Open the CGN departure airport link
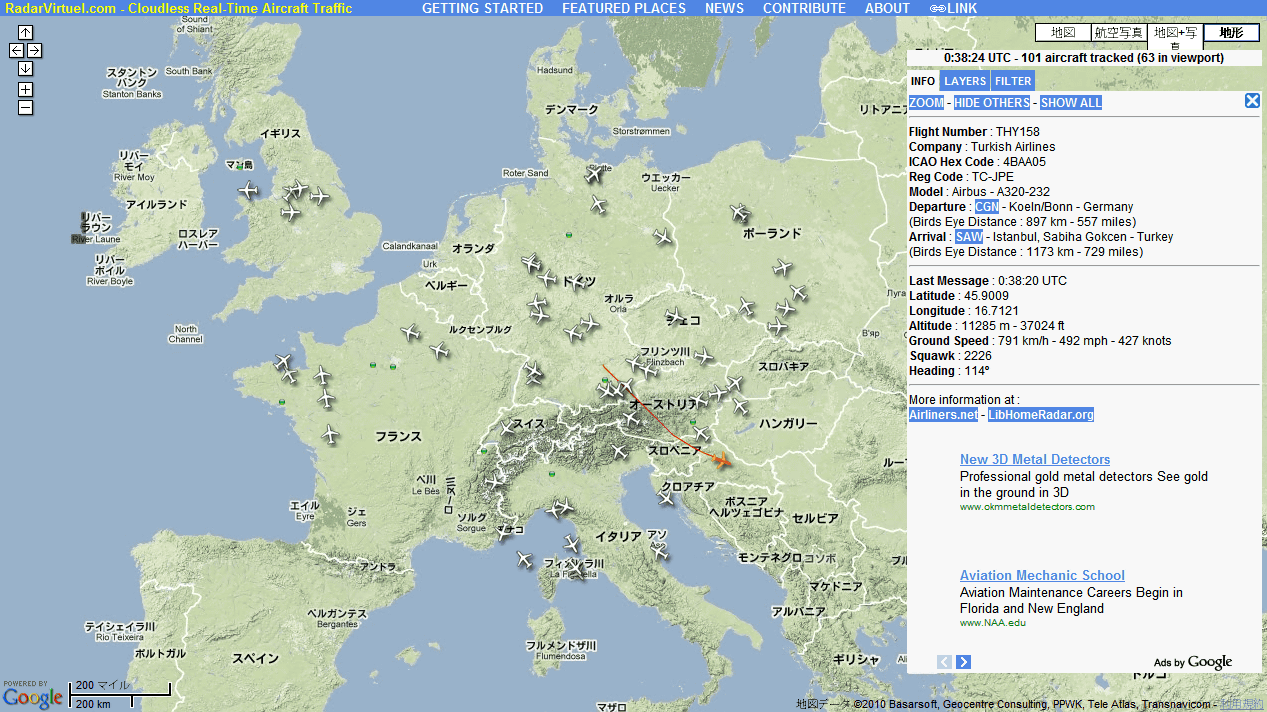The height and width of the screenshot is (712, 1267). [x=986, y=207]
